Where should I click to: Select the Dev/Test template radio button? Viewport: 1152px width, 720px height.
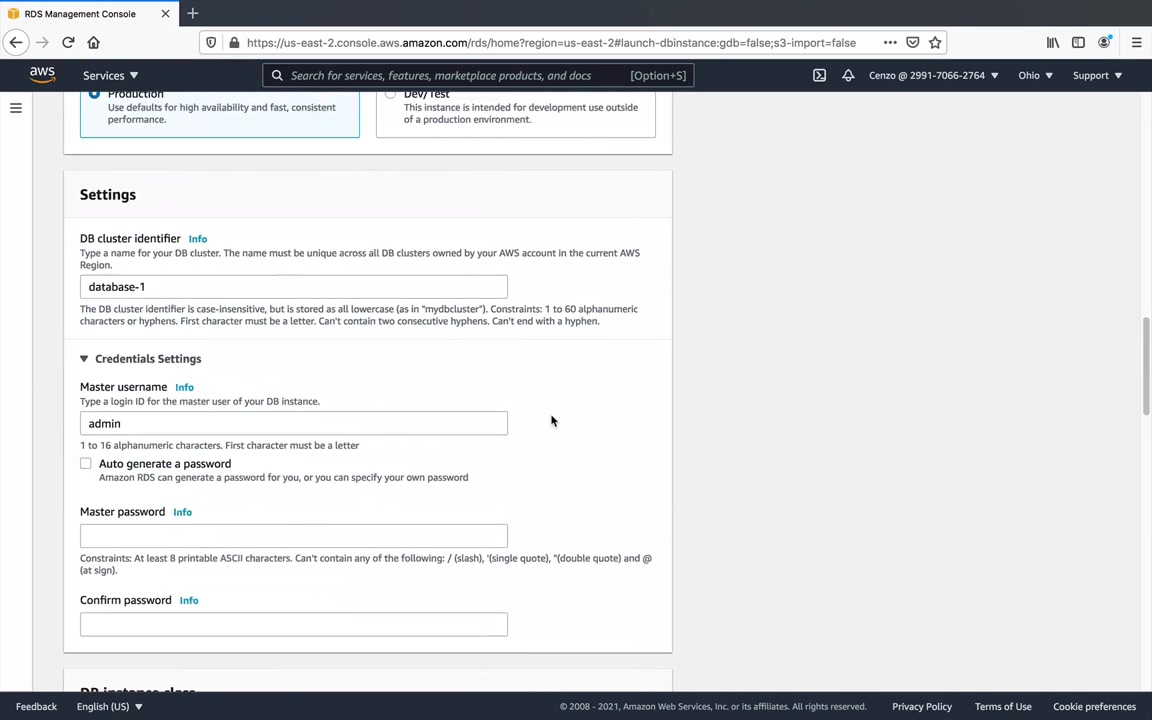[x=390, y=94]
